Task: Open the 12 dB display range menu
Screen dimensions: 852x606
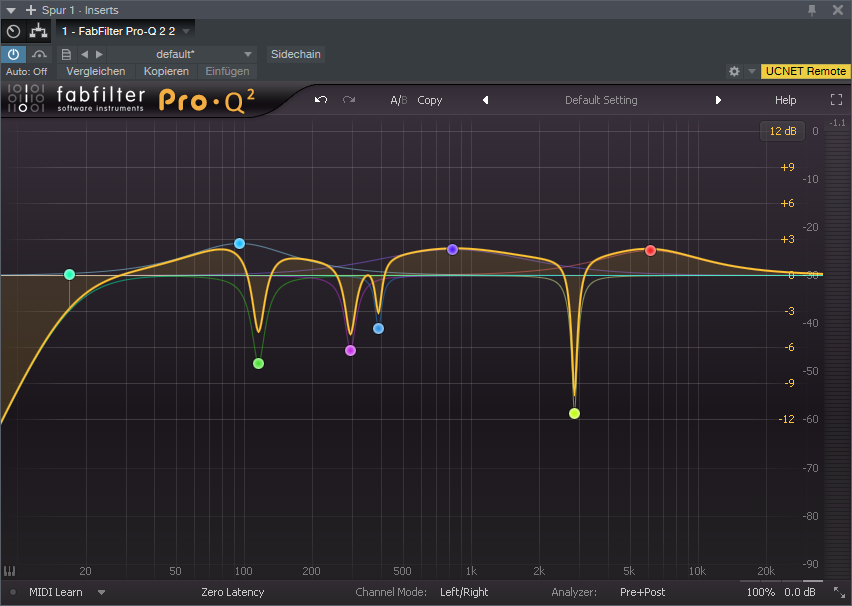Action: pos(782,131)
